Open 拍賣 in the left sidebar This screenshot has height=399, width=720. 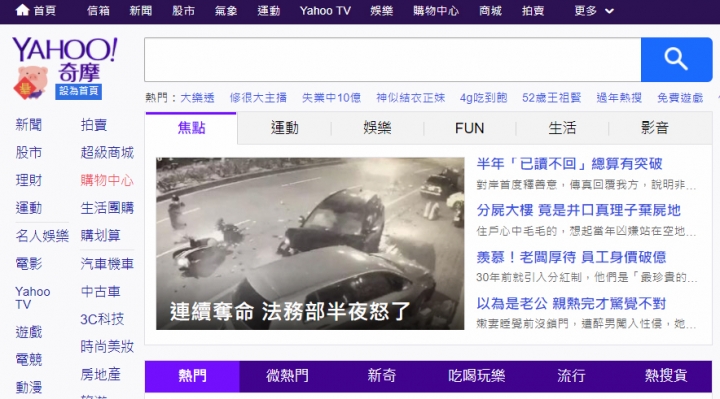[94, 125]
